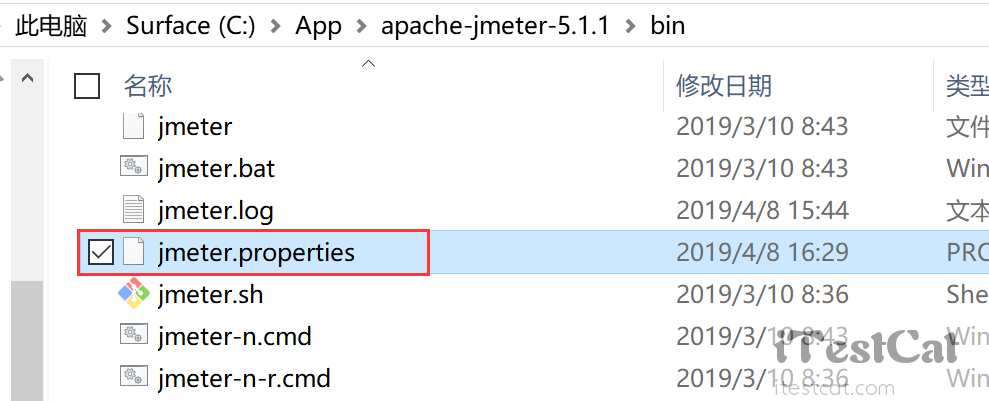This screenshot has height=401, width=989.
Task: Click the jmeter-n.cmd file icon
Action: 133,337
